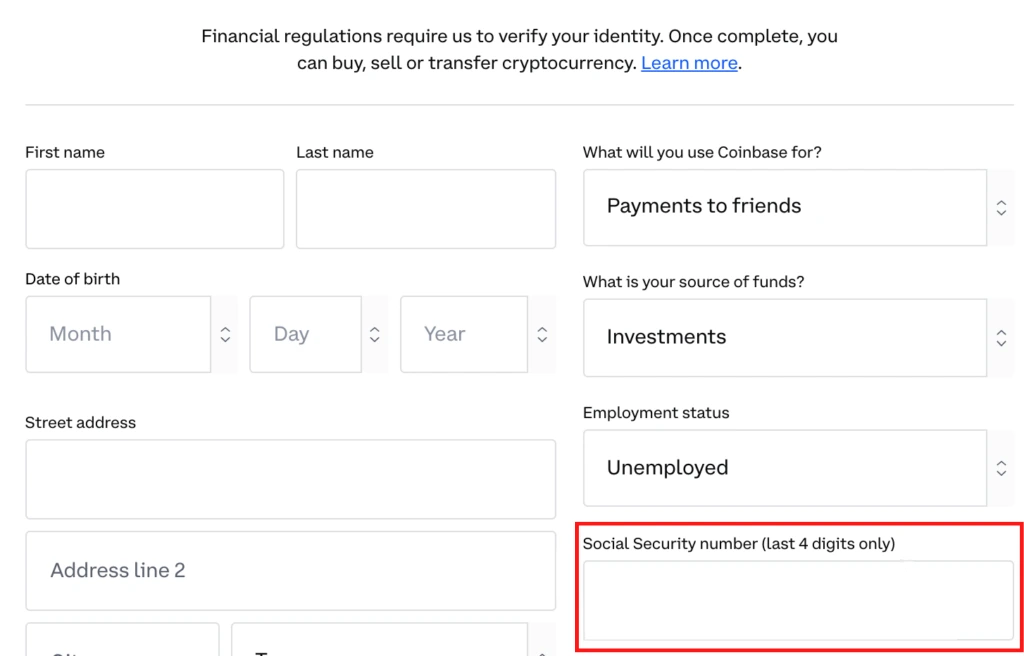The height and width of the screenshot is (656, 1024).
Task: Follow the Learn more link
Action: 689,63
